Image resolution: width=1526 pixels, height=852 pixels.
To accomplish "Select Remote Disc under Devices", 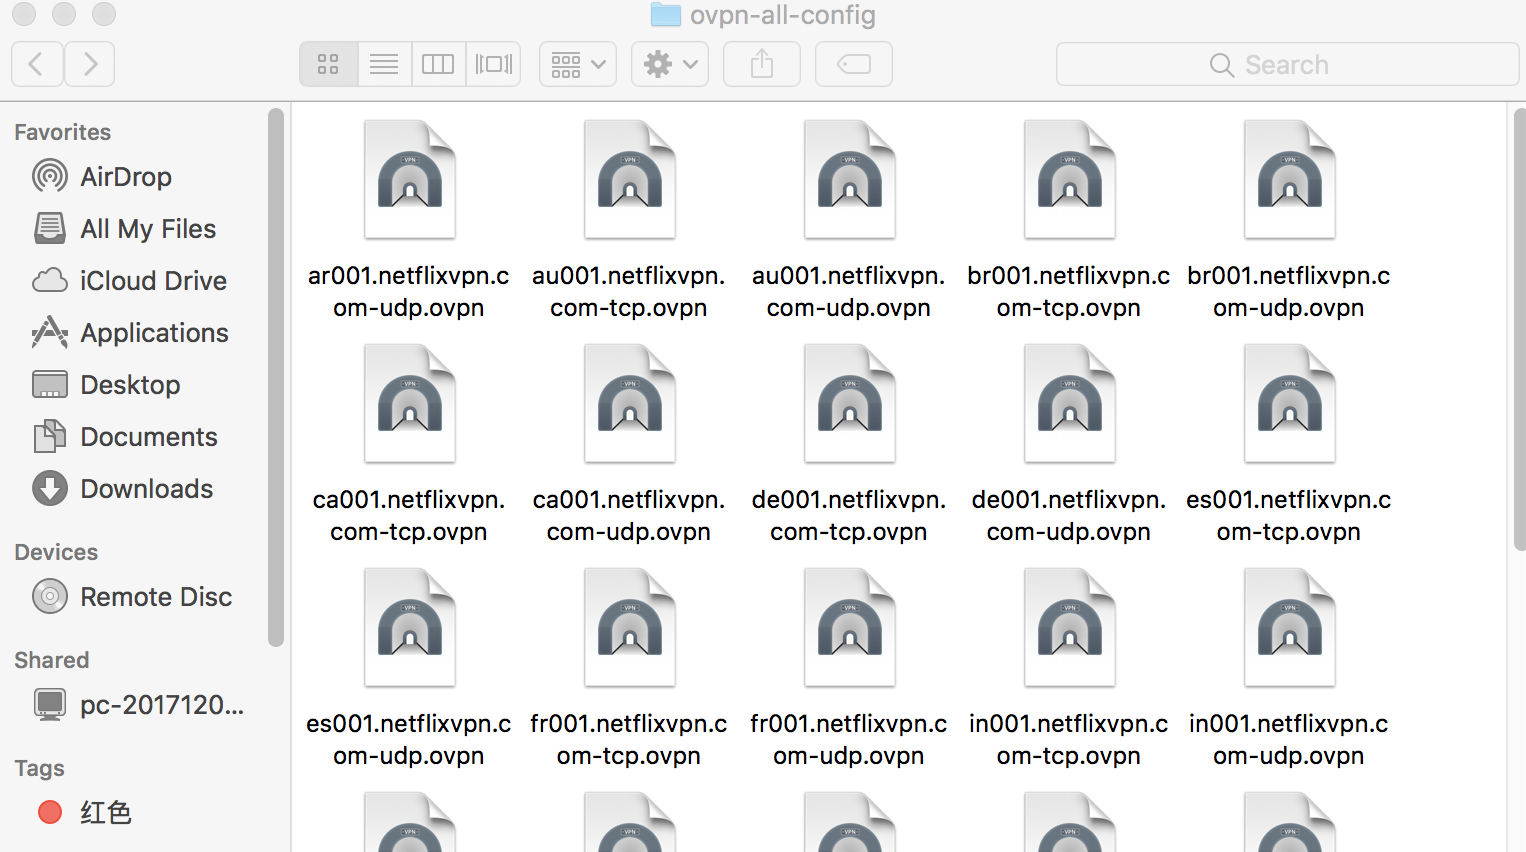I will click(x=132, y=597).
